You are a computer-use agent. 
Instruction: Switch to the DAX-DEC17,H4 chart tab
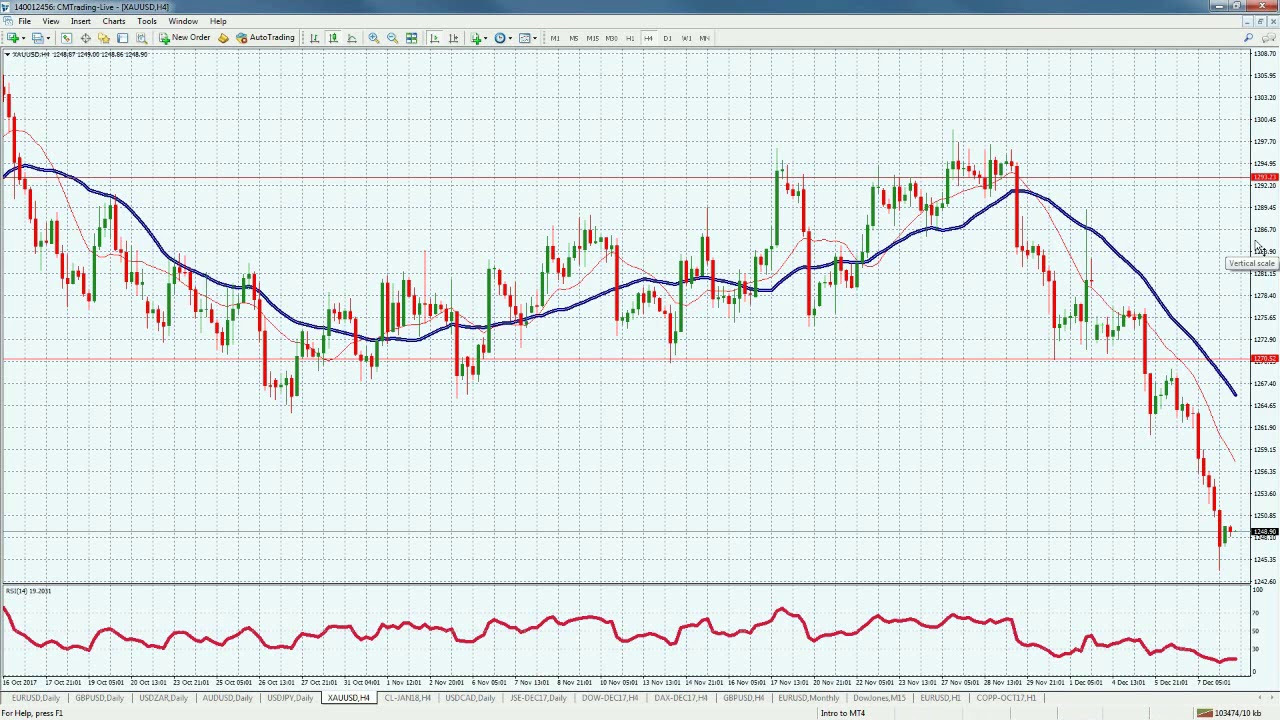coord(681,698)
